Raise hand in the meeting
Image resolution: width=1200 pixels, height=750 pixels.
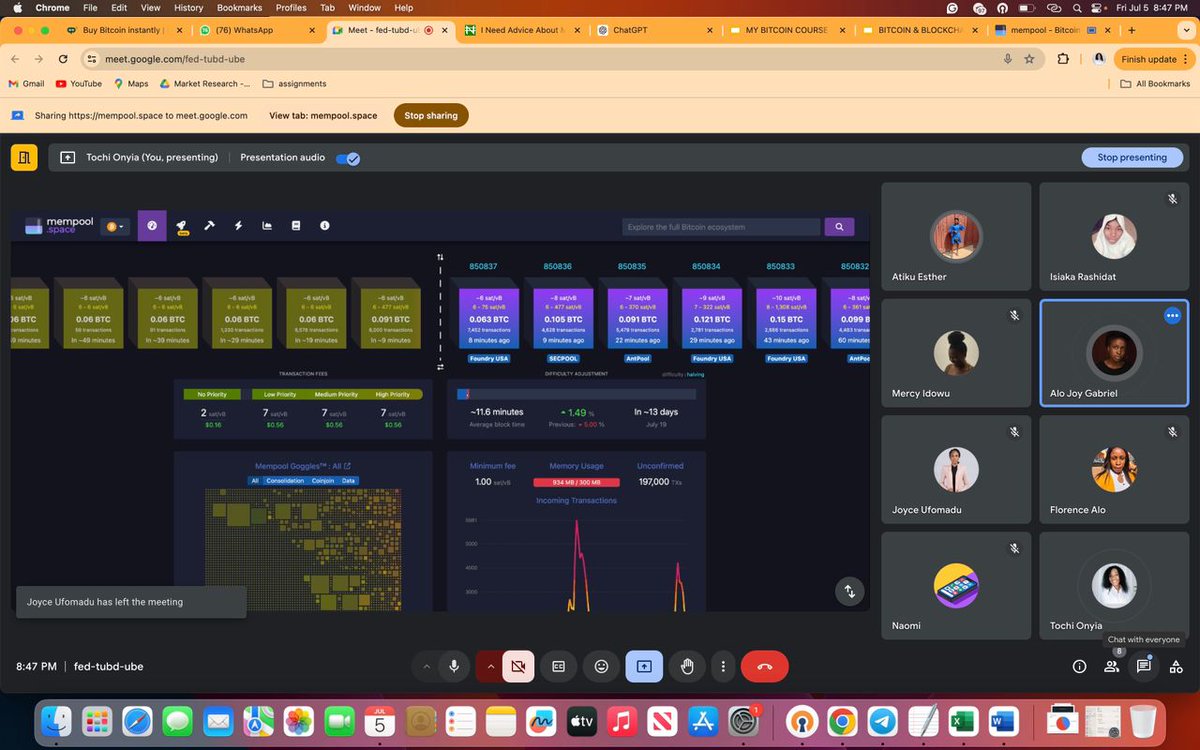pos(687,666)
